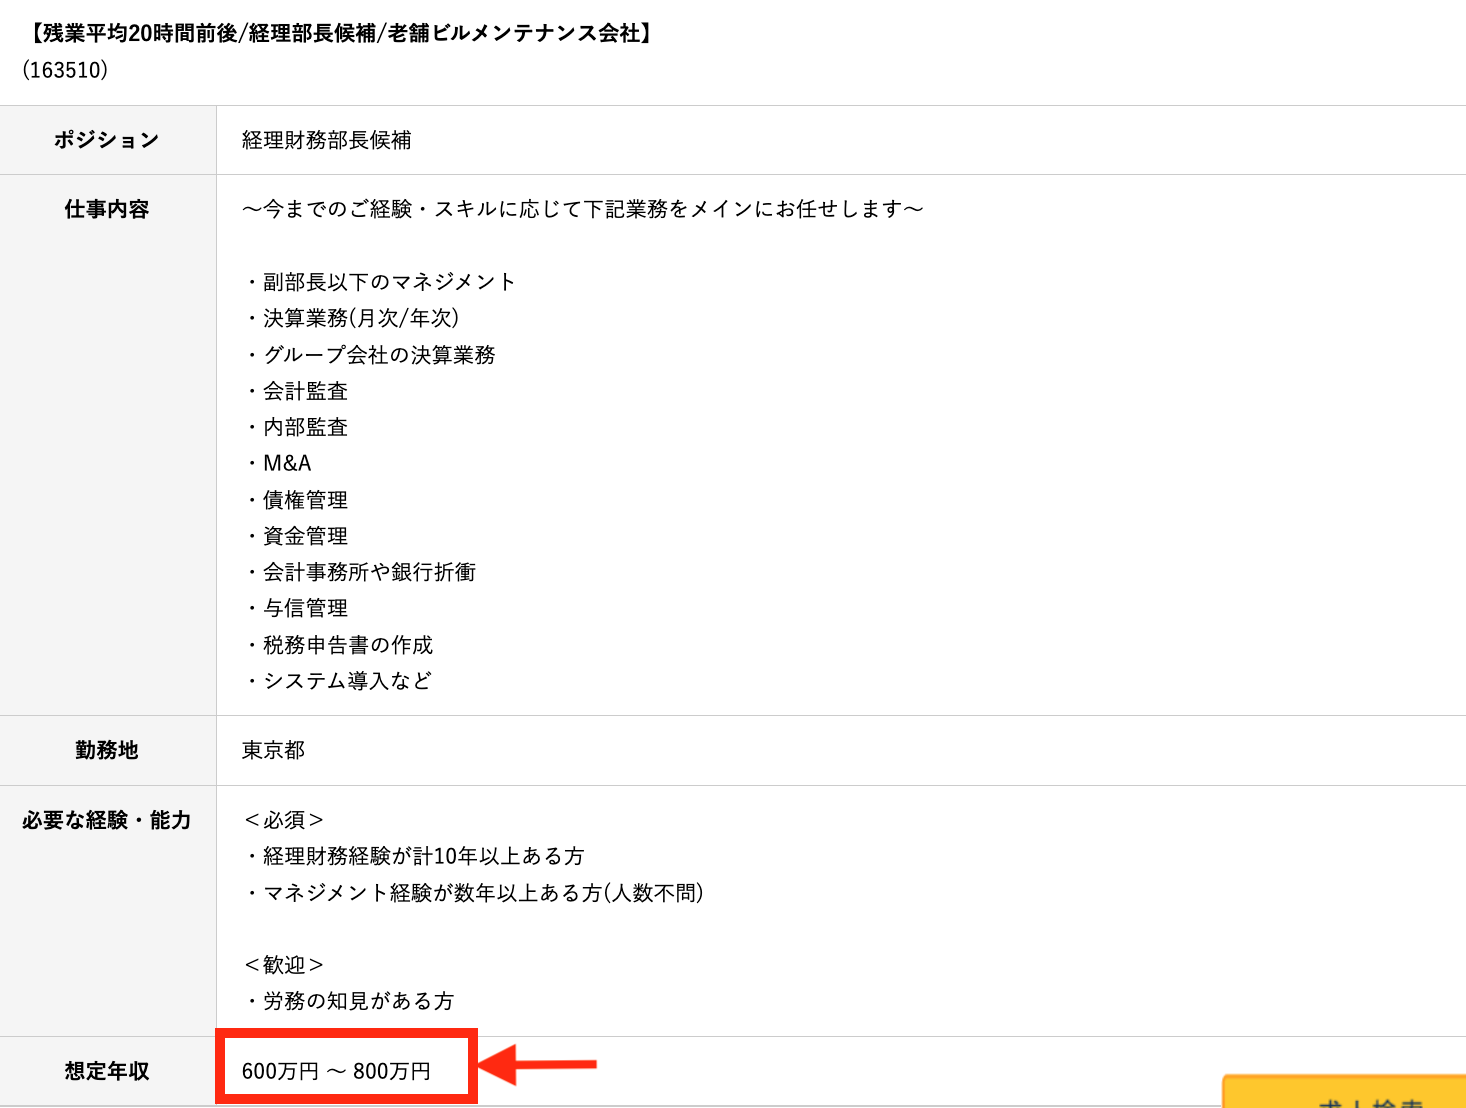Image resolution: width=1466 pixels, height=1108 pixels.
Task: Click the job ID (163510)
Action: [65, 70]
